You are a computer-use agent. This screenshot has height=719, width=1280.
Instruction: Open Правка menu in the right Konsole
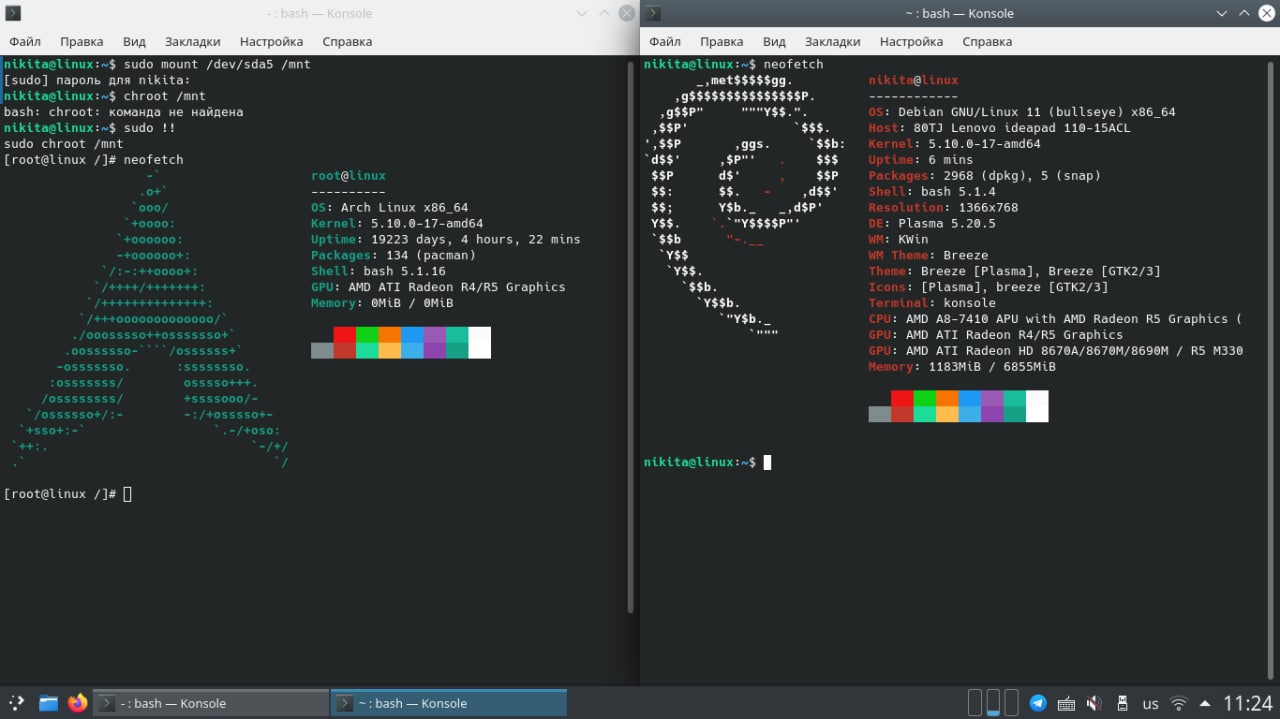pos(721,41)
